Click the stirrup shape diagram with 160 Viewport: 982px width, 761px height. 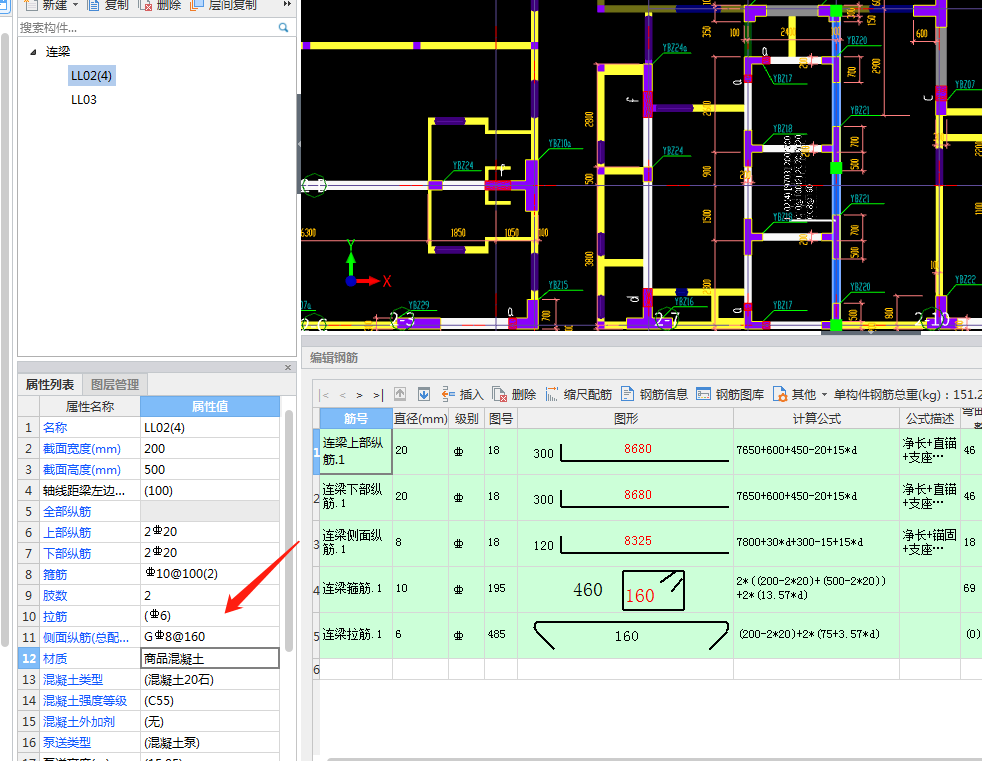point(653,590)
